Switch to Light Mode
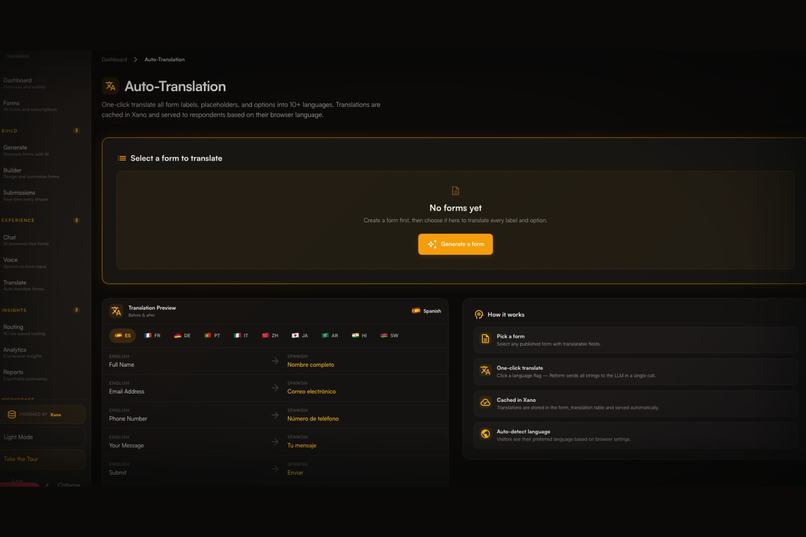Image resolution: width=806 pixels, height=537 pixels. point(43,437)
